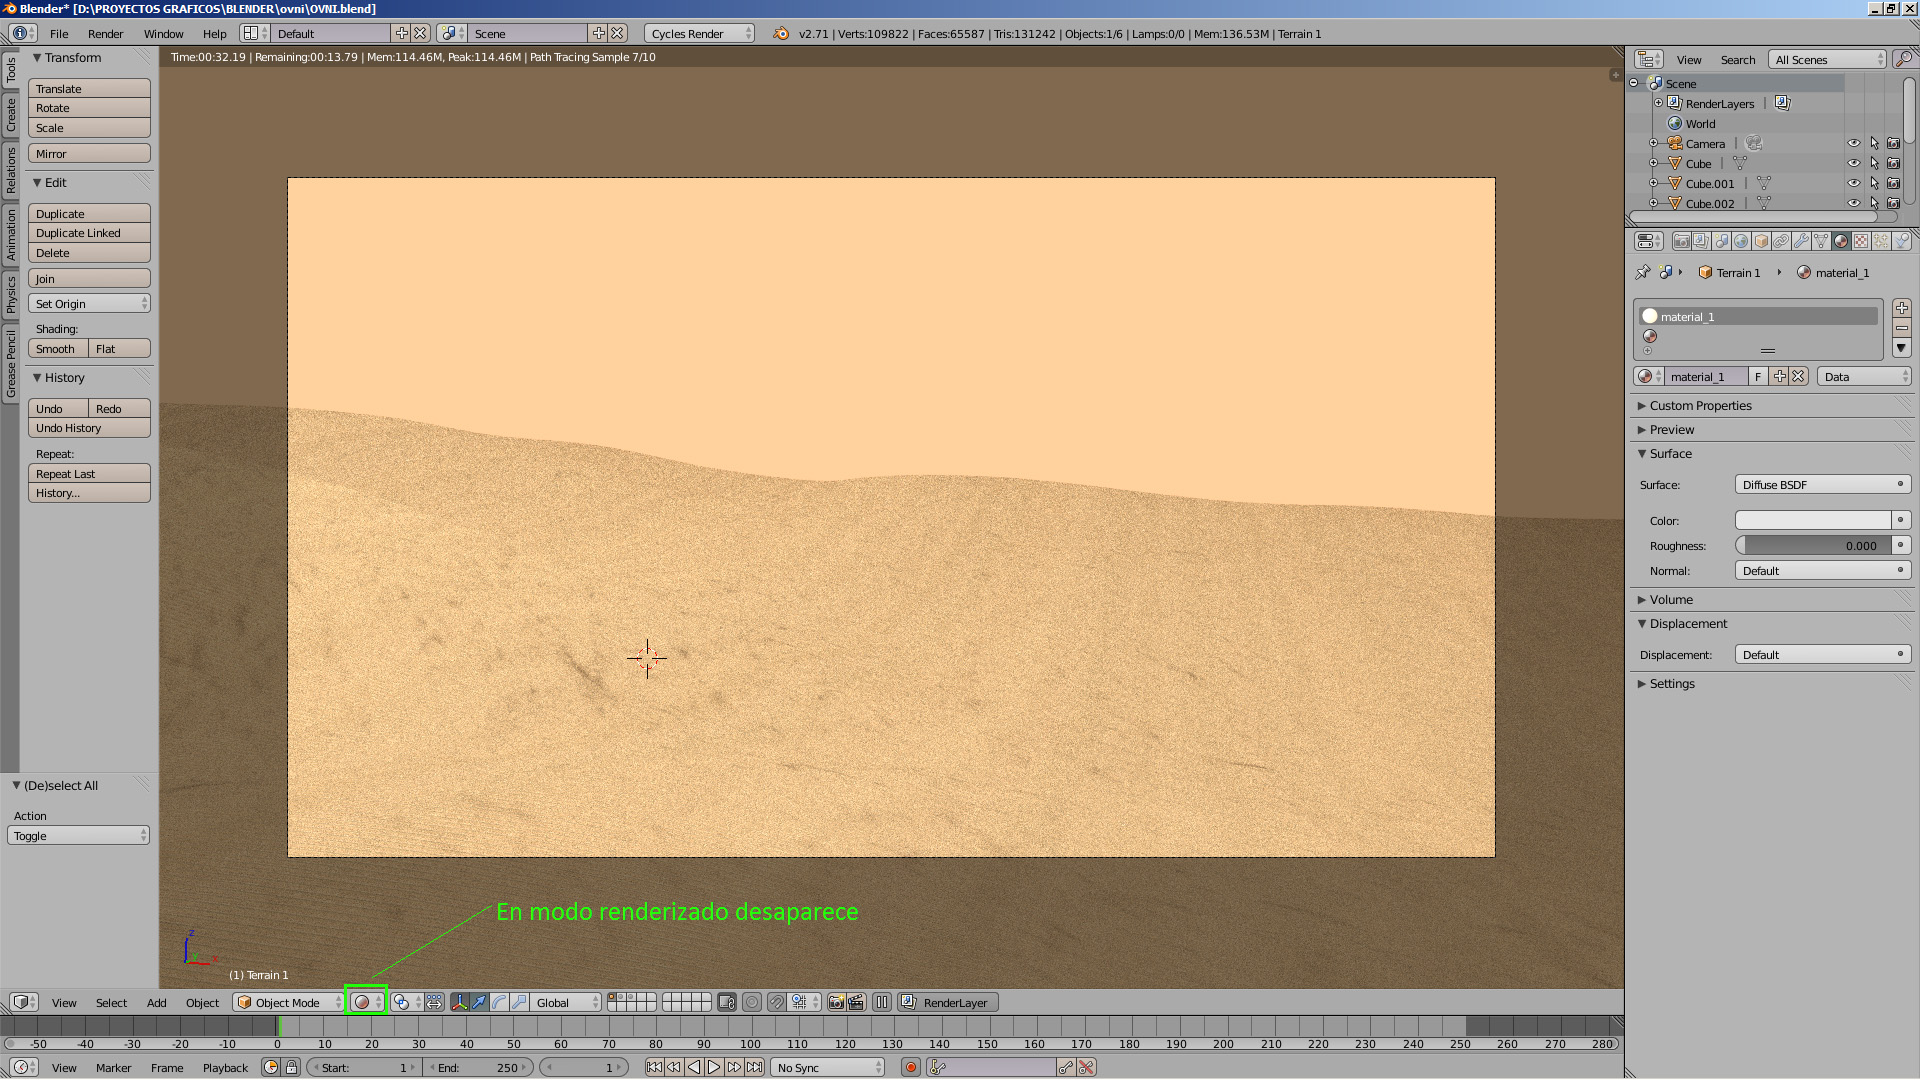Expand the Preview panel
Viewport: 1920px width, 1080px height.
click(1671, 429)
